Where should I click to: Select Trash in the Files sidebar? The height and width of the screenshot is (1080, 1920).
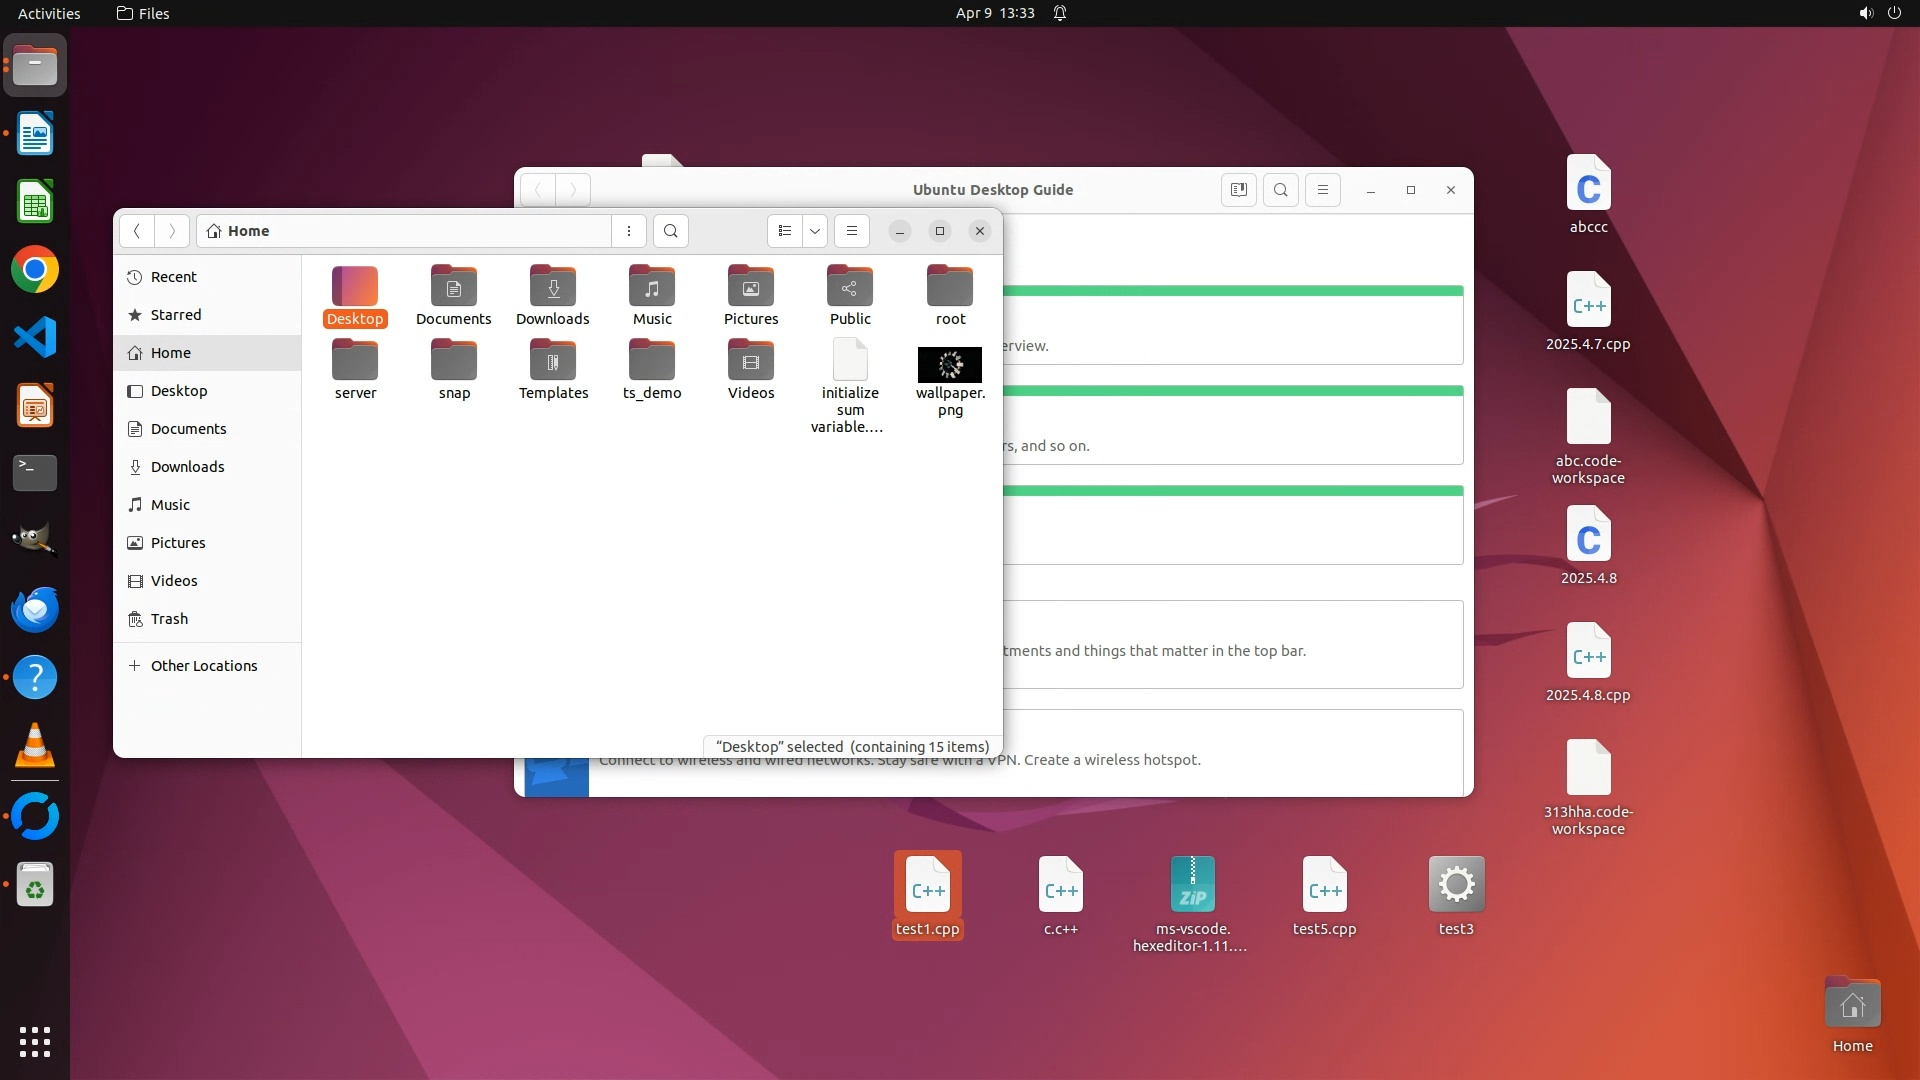(x=169, y=619)
